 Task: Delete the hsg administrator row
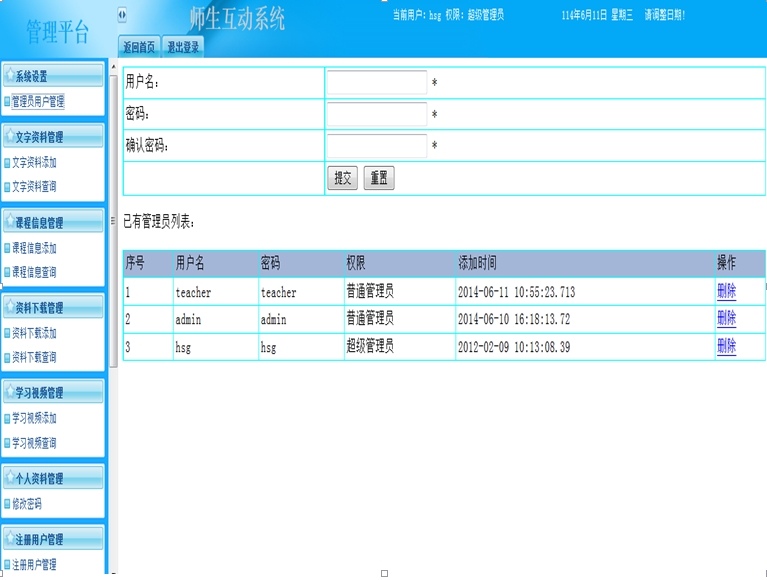click(726, 347)
